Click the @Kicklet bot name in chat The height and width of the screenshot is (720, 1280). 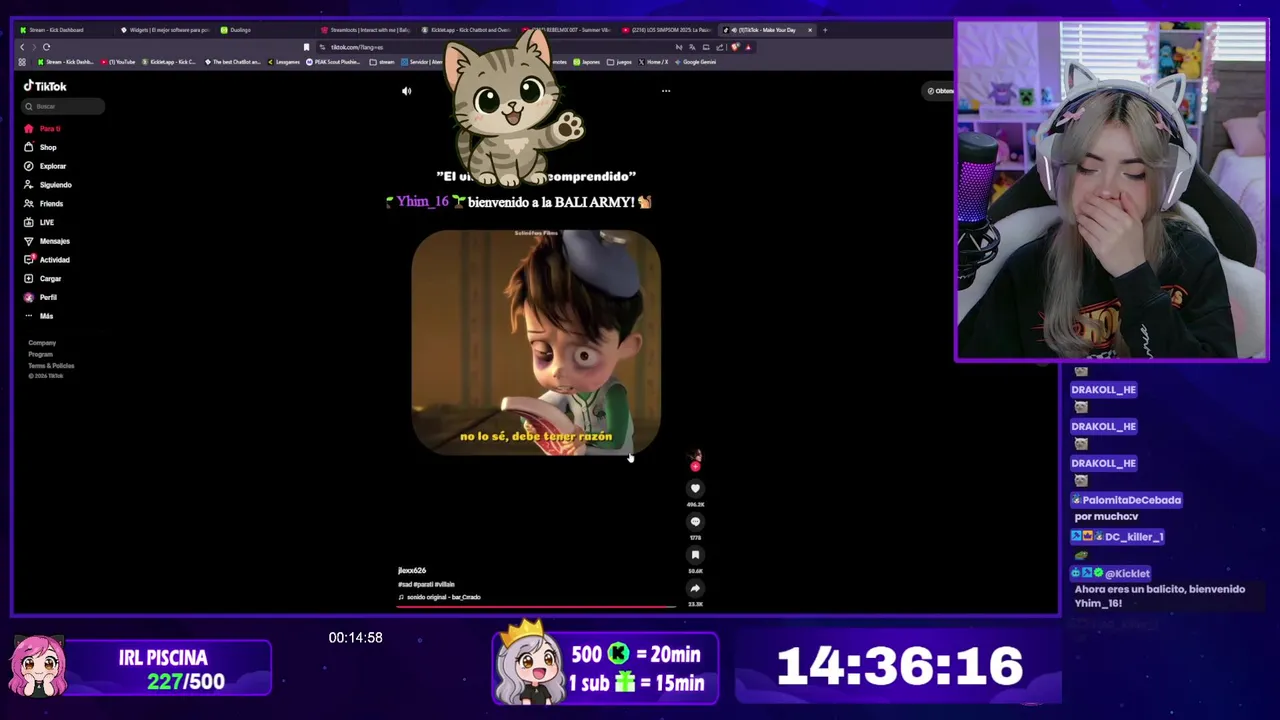[1127, 574]
